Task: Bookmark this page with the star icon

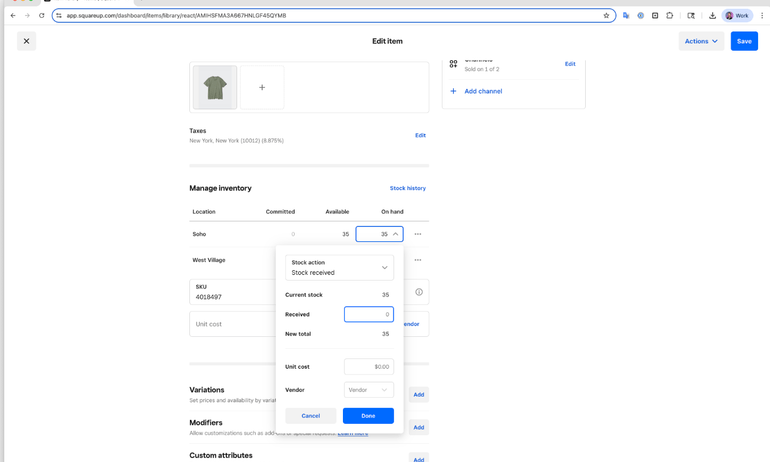Action: click(606, 16)
